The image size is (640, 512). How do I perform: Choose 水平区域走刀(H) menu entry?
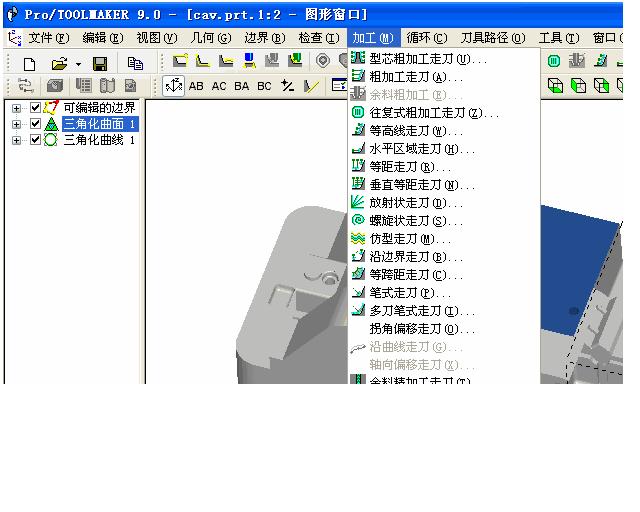[x=444, y=149]
